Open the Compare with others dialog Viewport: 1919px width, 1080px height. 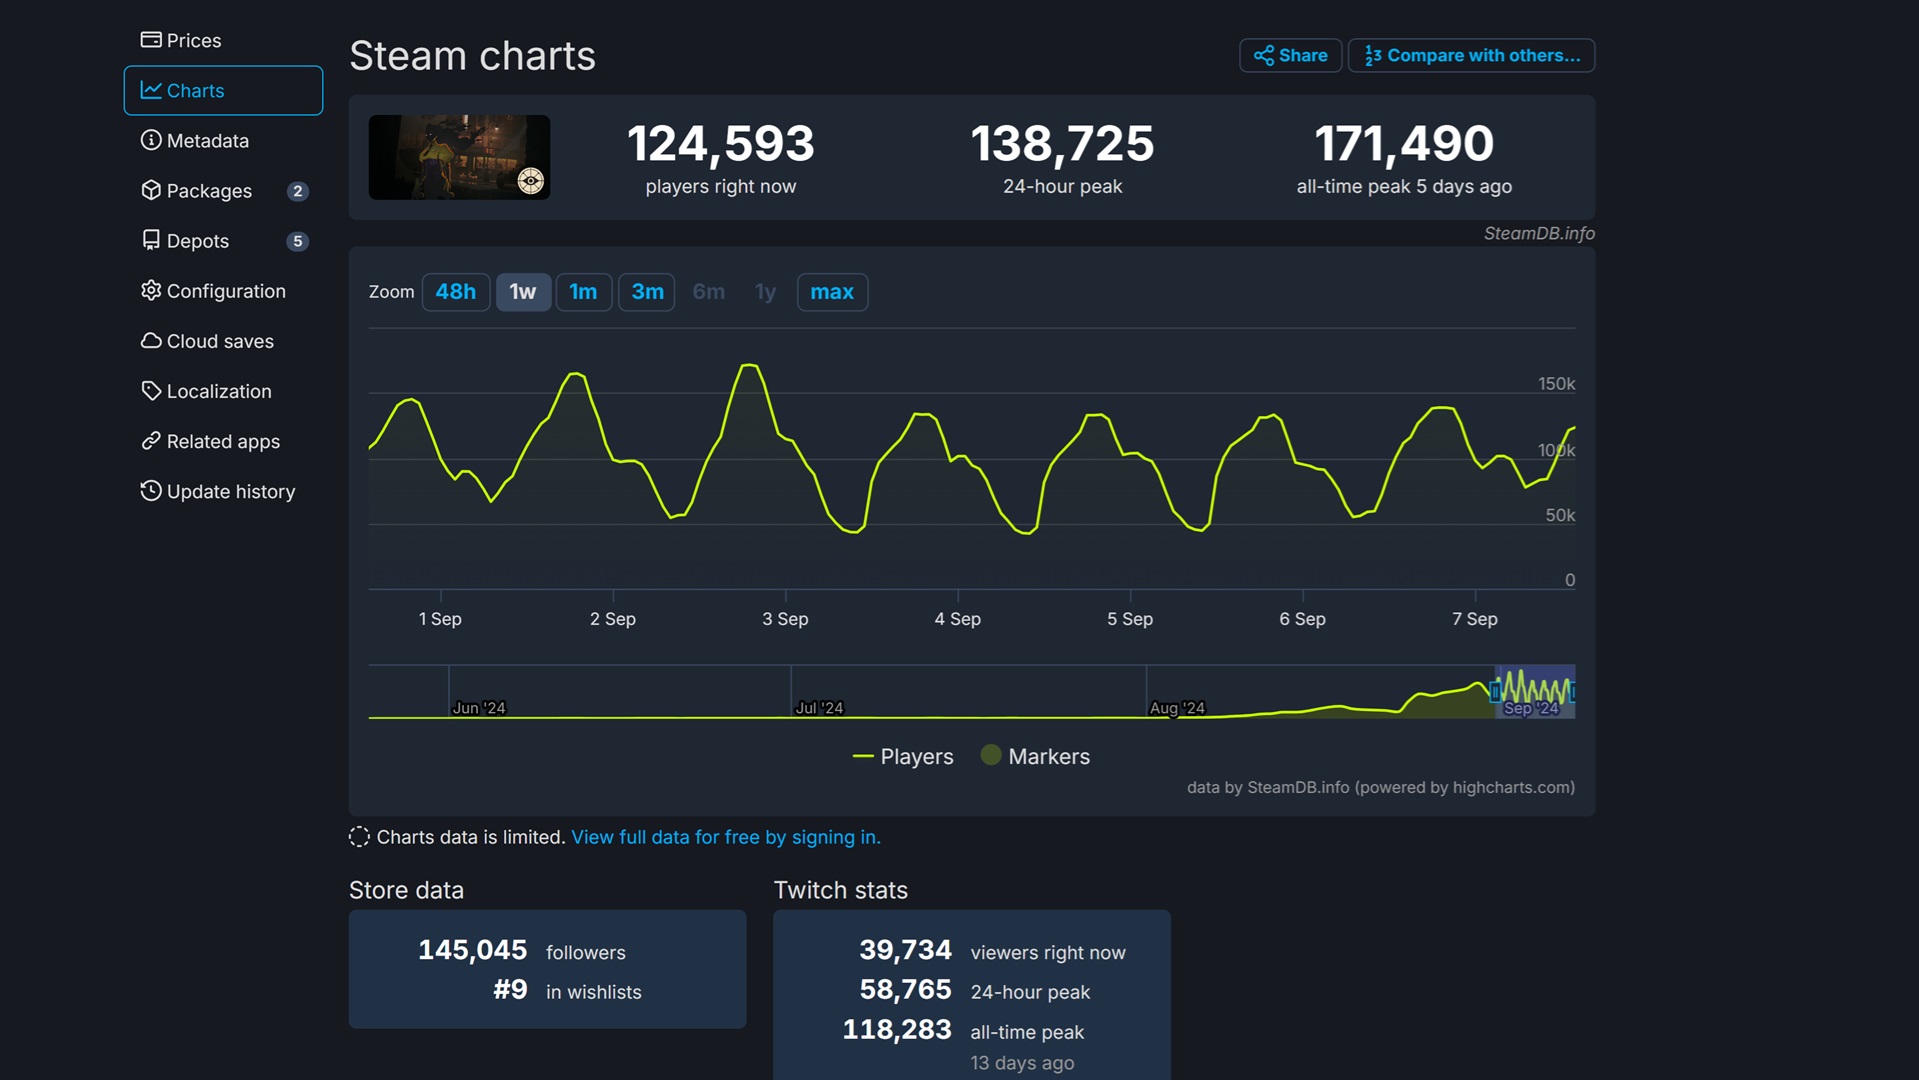tap(1470, 55)
